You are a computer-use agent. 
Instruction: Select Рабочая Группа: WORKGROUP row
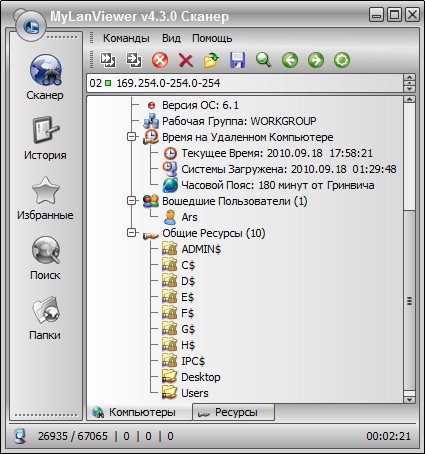click(x=239, y=121)
